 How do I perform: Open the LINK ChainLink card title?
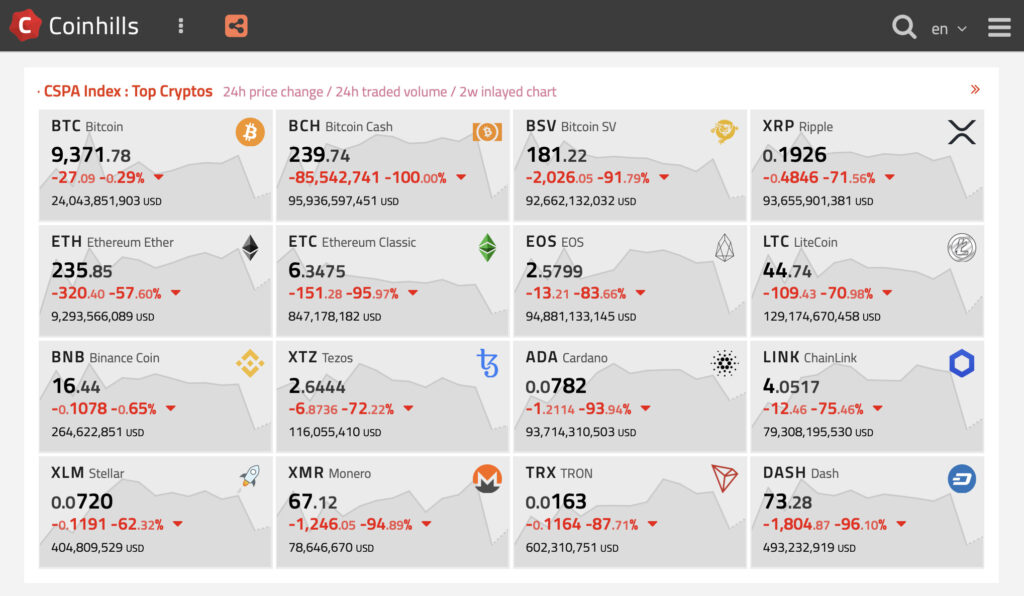[x=810, y=357]
